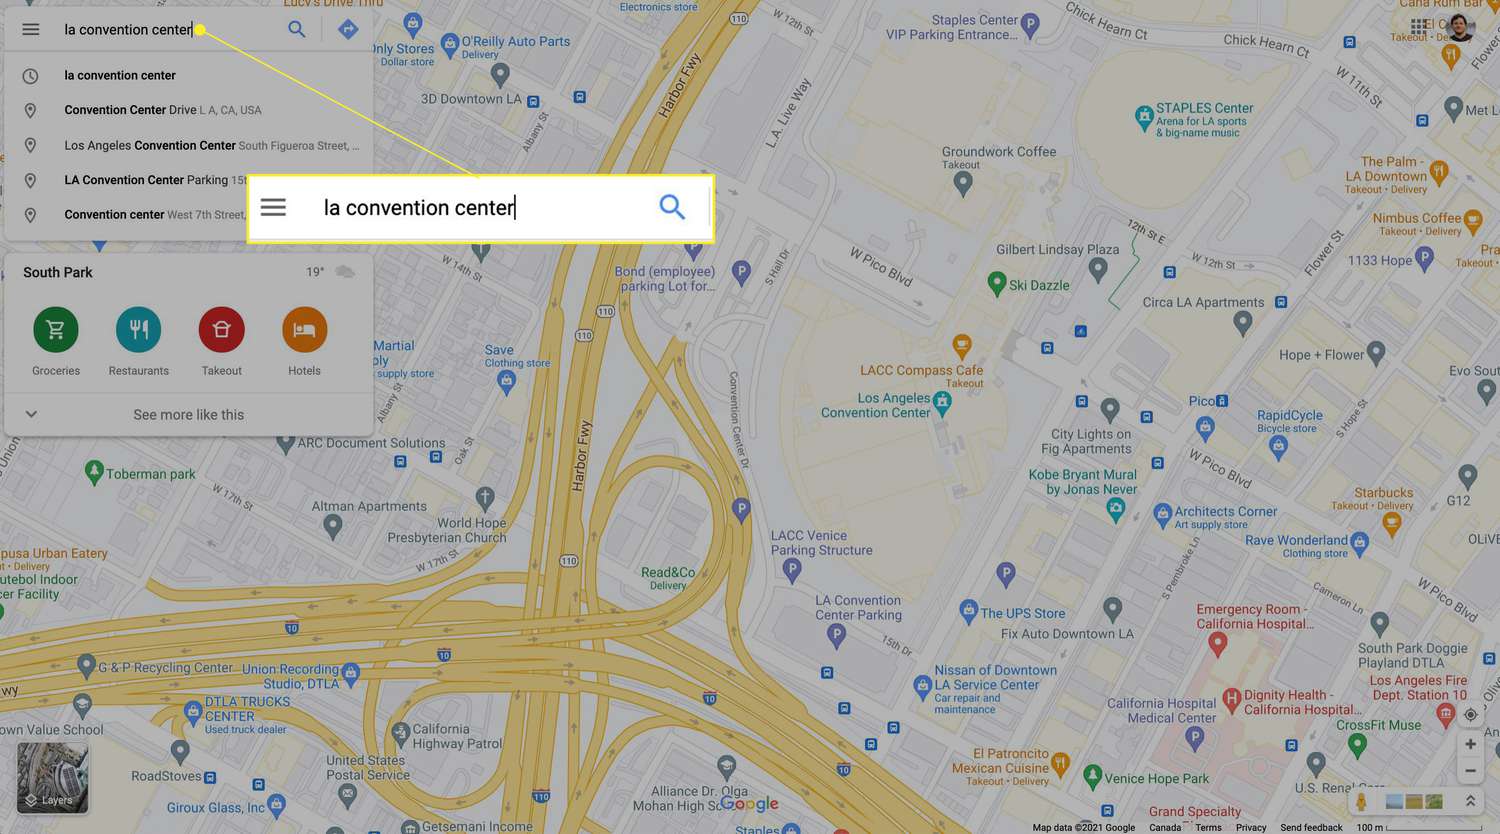Show your location with the target icon

coord(1470,714)
